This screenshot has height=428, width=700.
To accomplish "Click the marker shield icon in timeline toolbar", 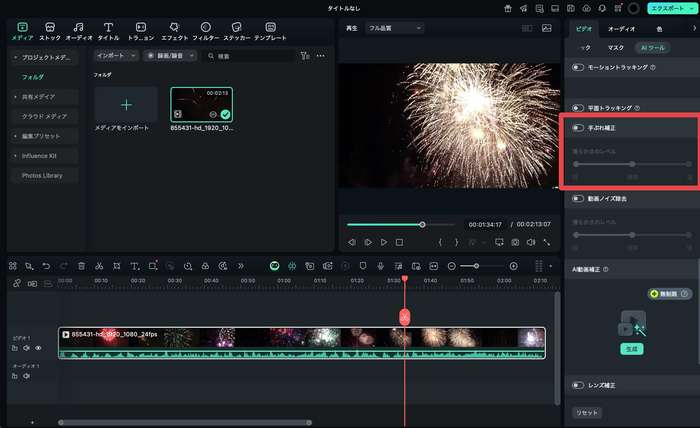I will pyautogui.click(x=363, y=266).
